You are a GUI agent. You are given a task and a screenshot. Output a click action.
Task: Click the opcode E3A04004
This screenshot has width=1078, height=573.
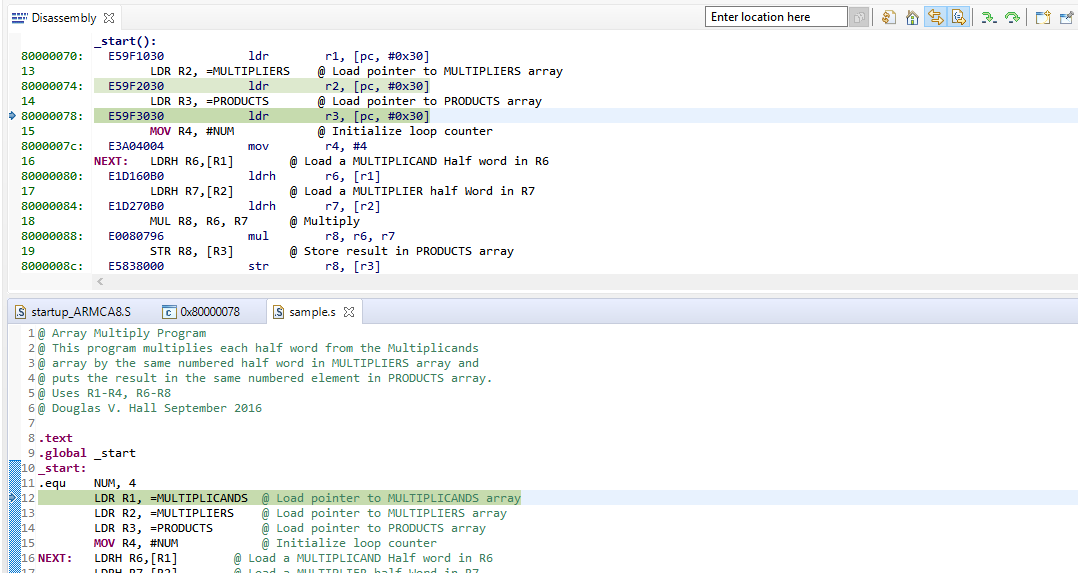136,146
